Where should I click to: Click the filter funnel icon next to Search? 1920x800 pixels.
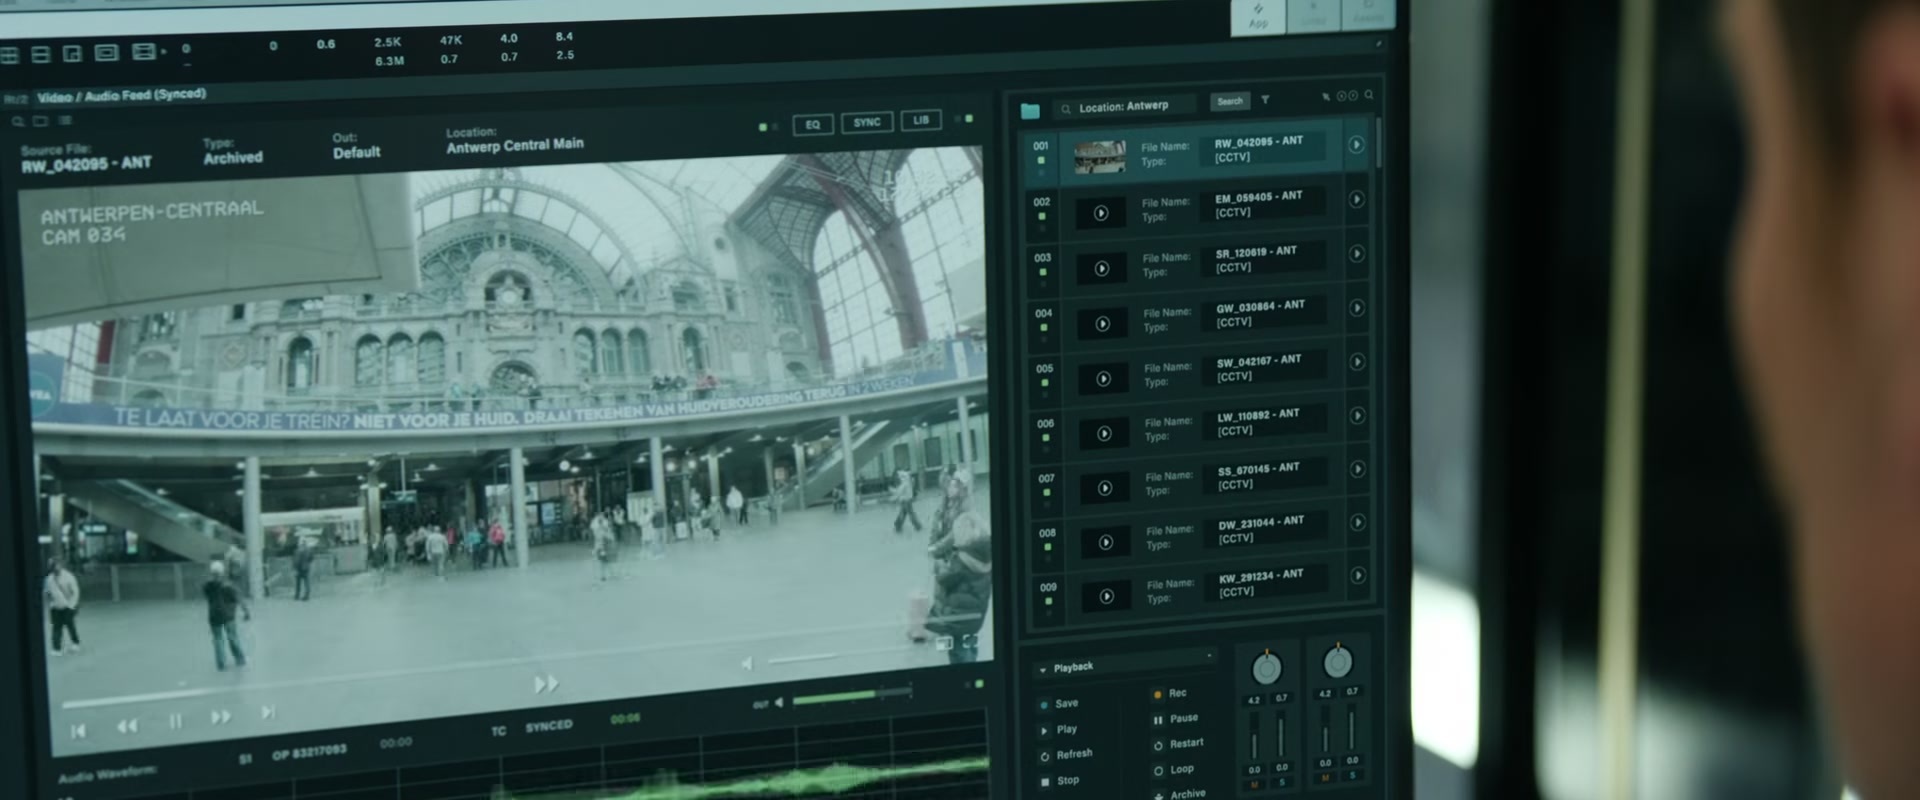(x=1265, y=100)
